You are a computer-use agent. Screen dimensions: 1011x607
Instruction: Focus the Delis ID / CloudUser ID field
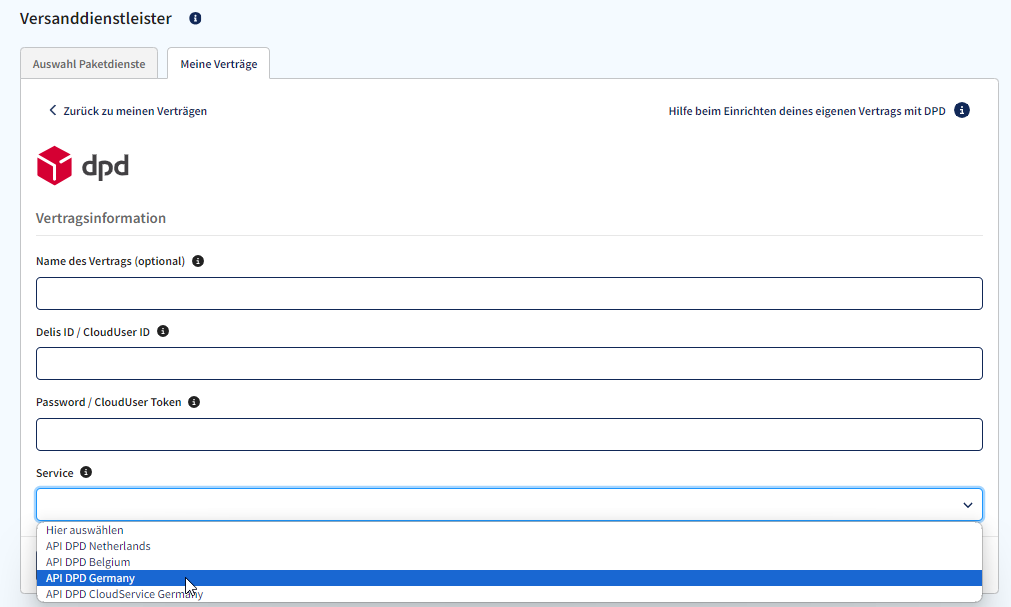(x=509, y=363)
